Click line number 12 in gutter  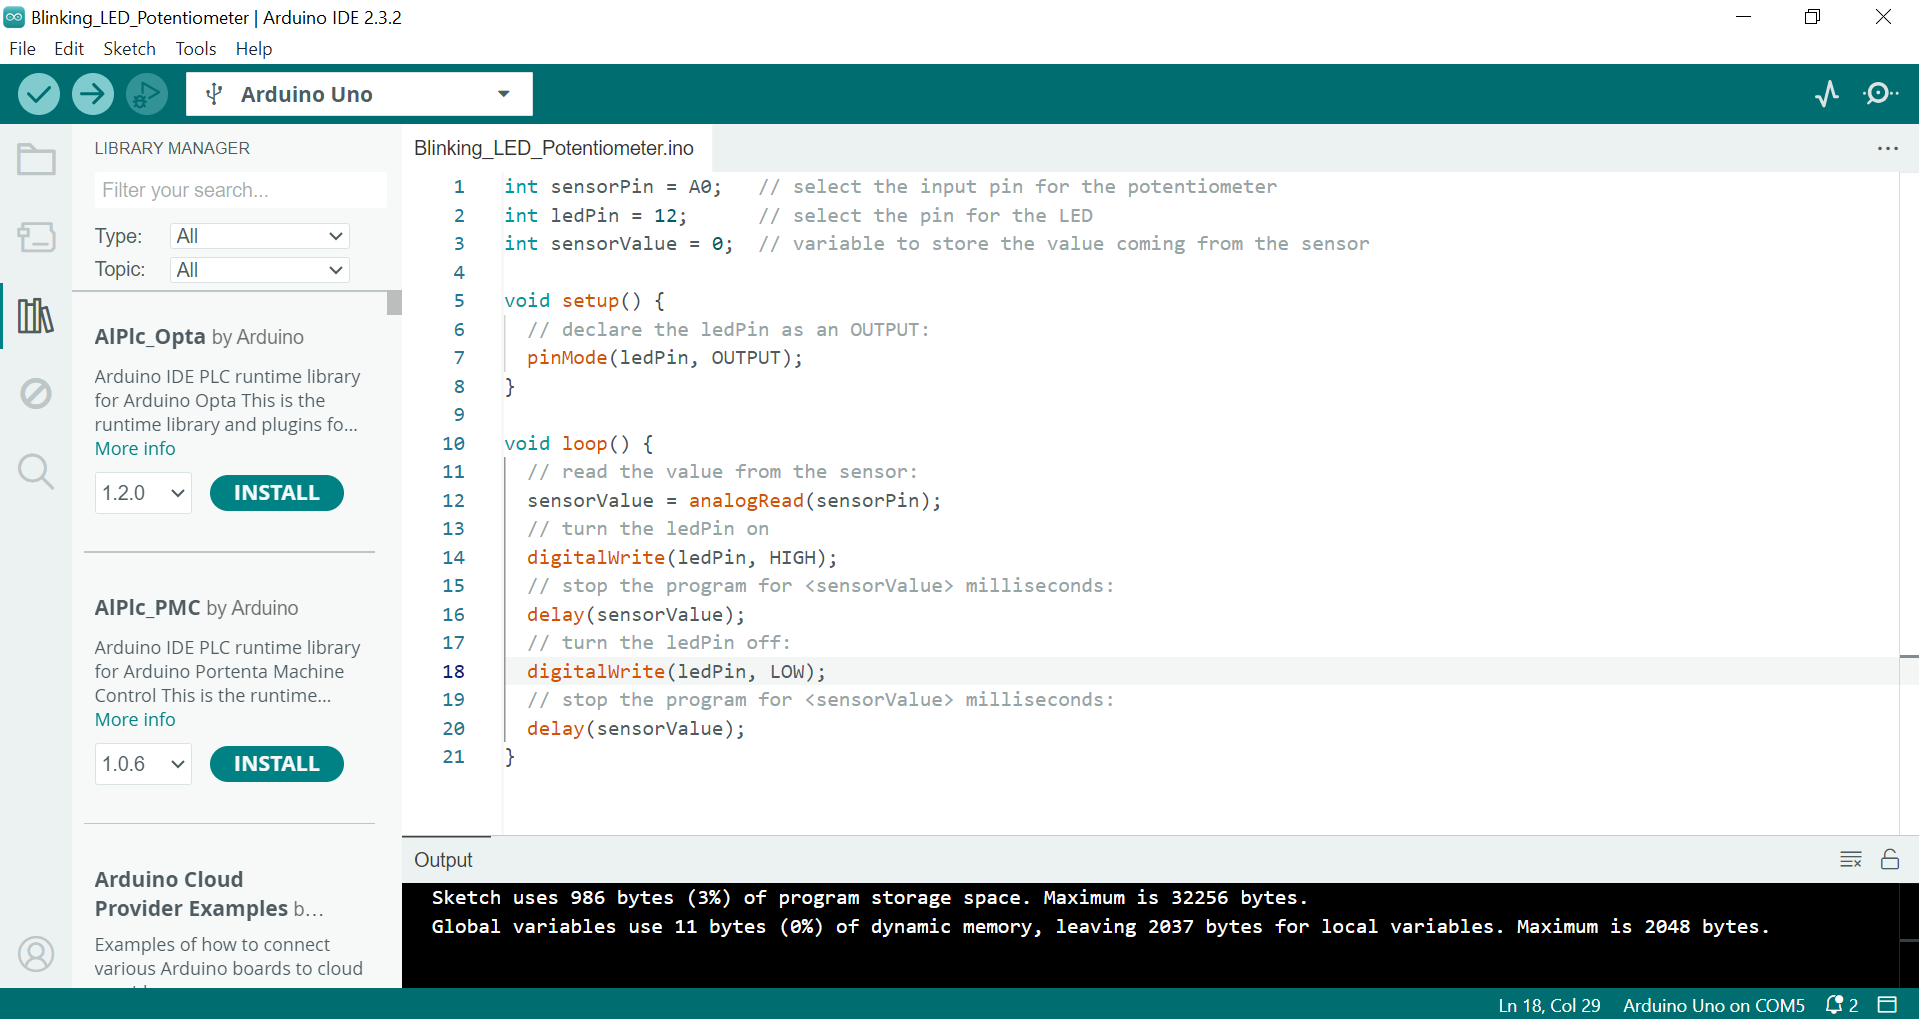(x=453, y=501)
